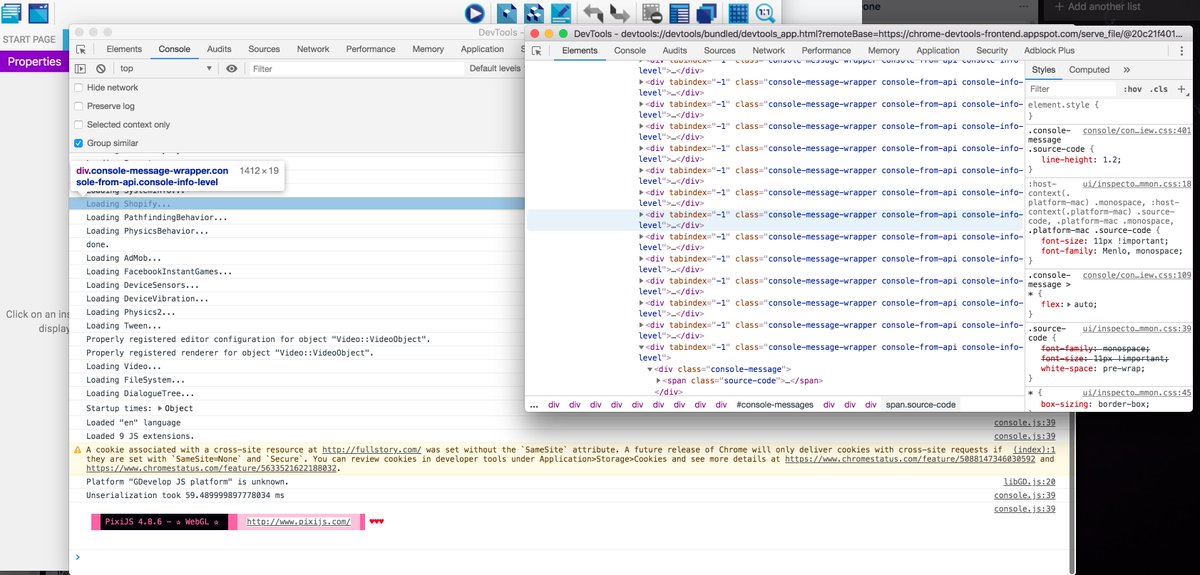Uncheck Group similar checkbox

[79, 143]
